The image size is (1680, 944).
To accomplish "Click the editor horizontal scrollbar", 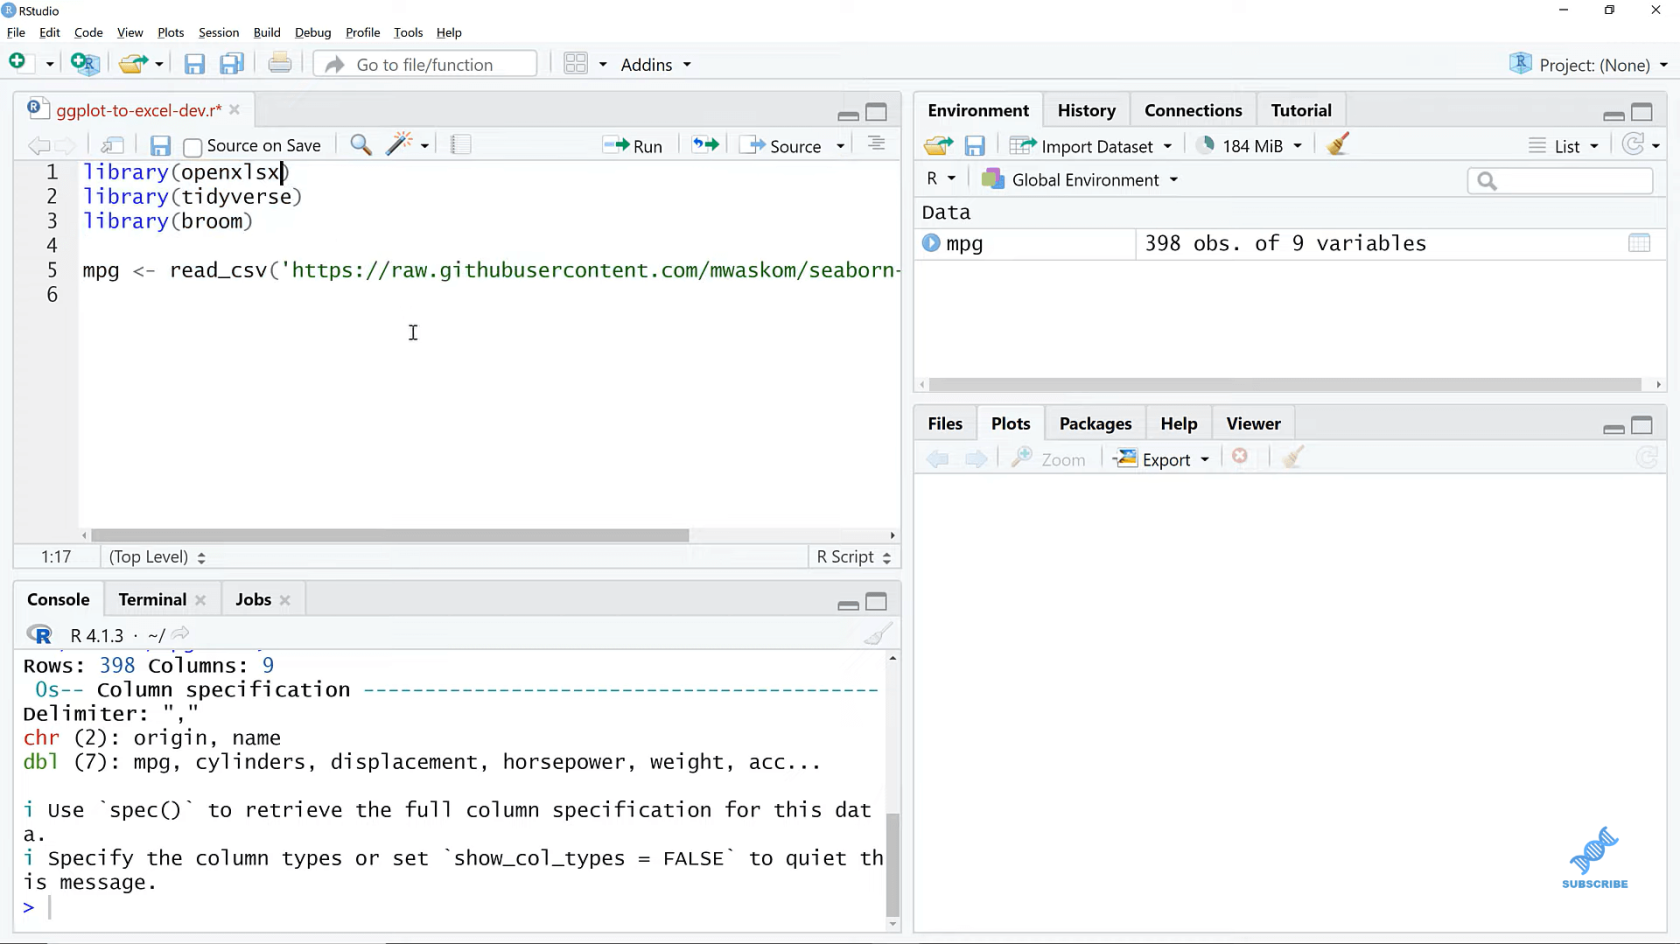I will [x=390, y=535].
